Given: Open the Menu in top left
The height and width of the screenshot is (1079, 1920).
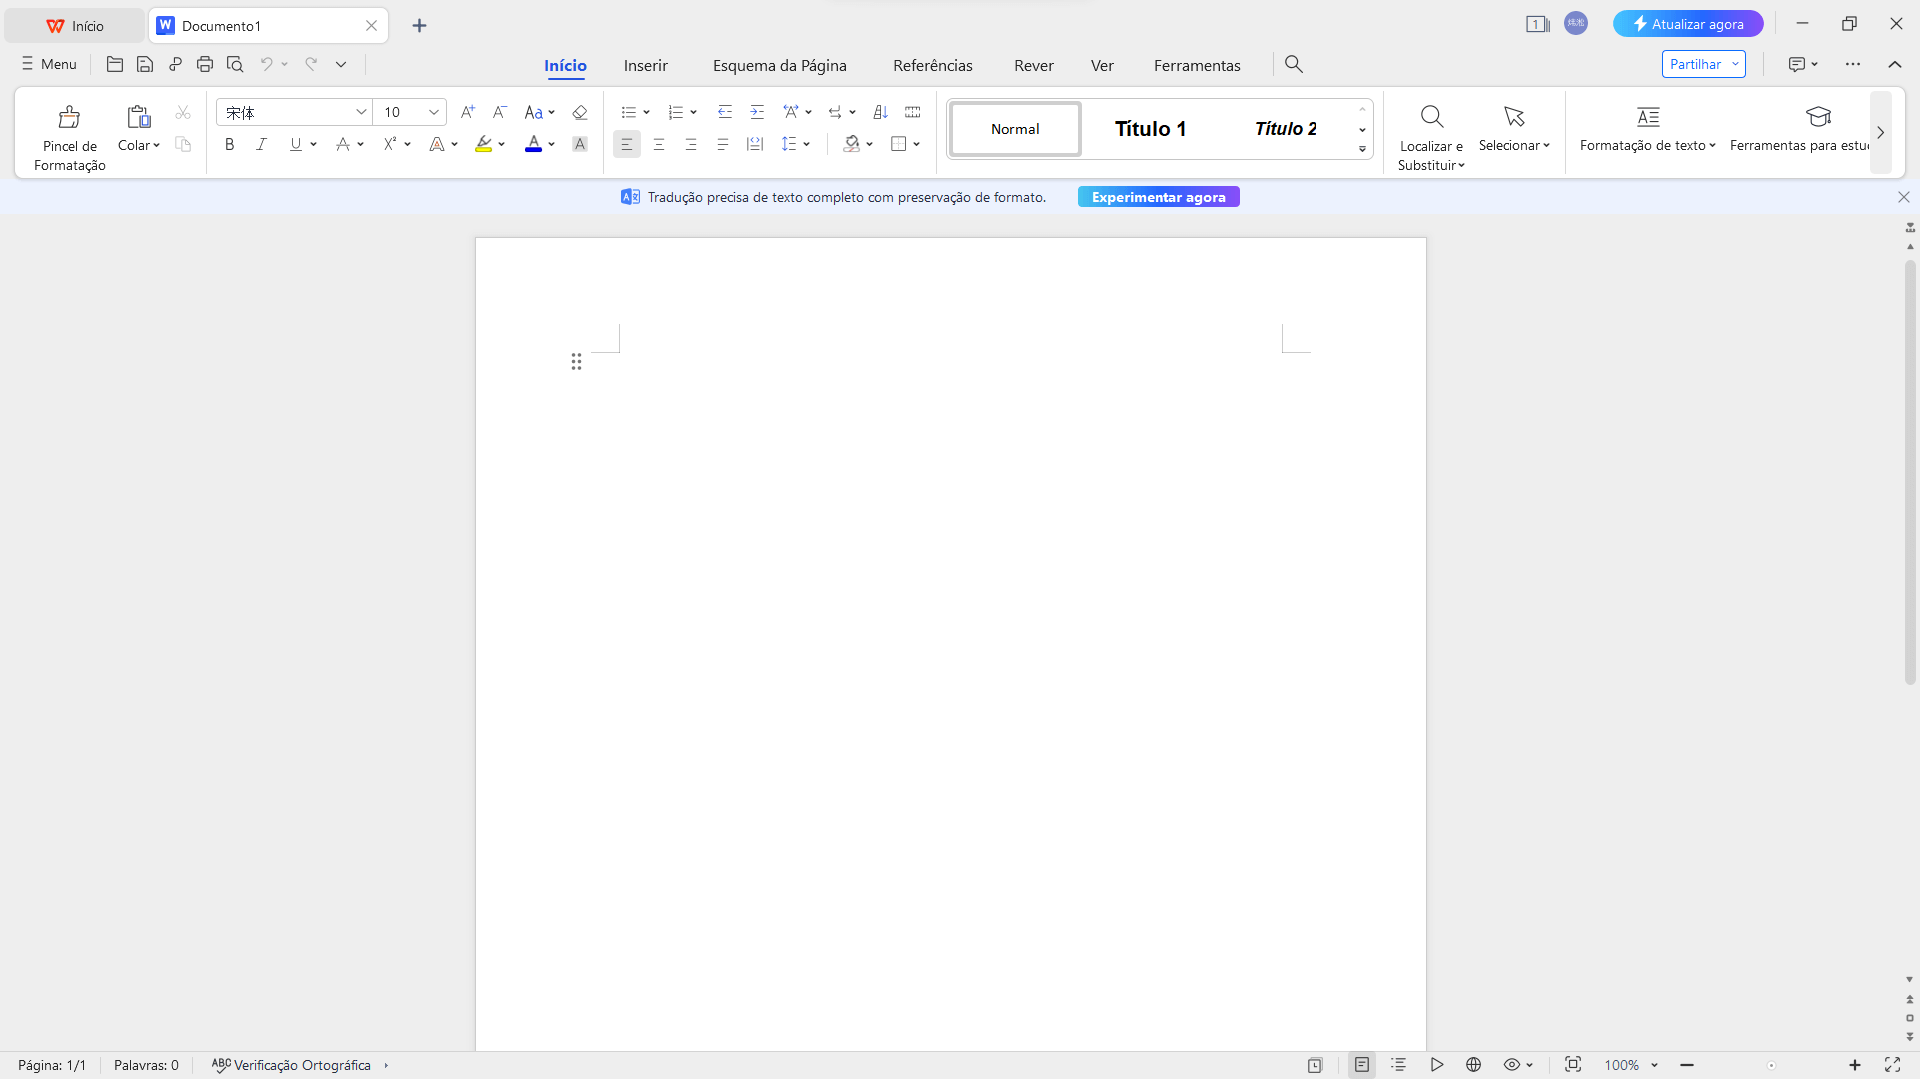Looking at the screenshot, I should click(47, 64).
